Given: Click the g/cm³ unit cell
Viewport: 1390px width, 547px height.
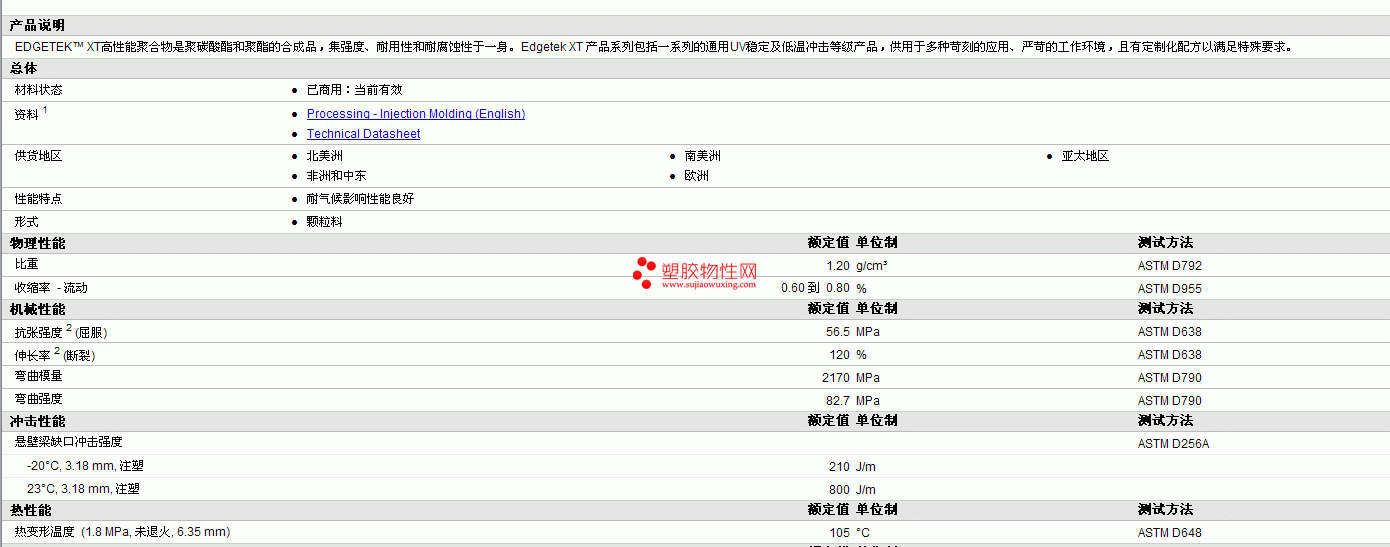Looking at the screenshot, I should [872, 266].
